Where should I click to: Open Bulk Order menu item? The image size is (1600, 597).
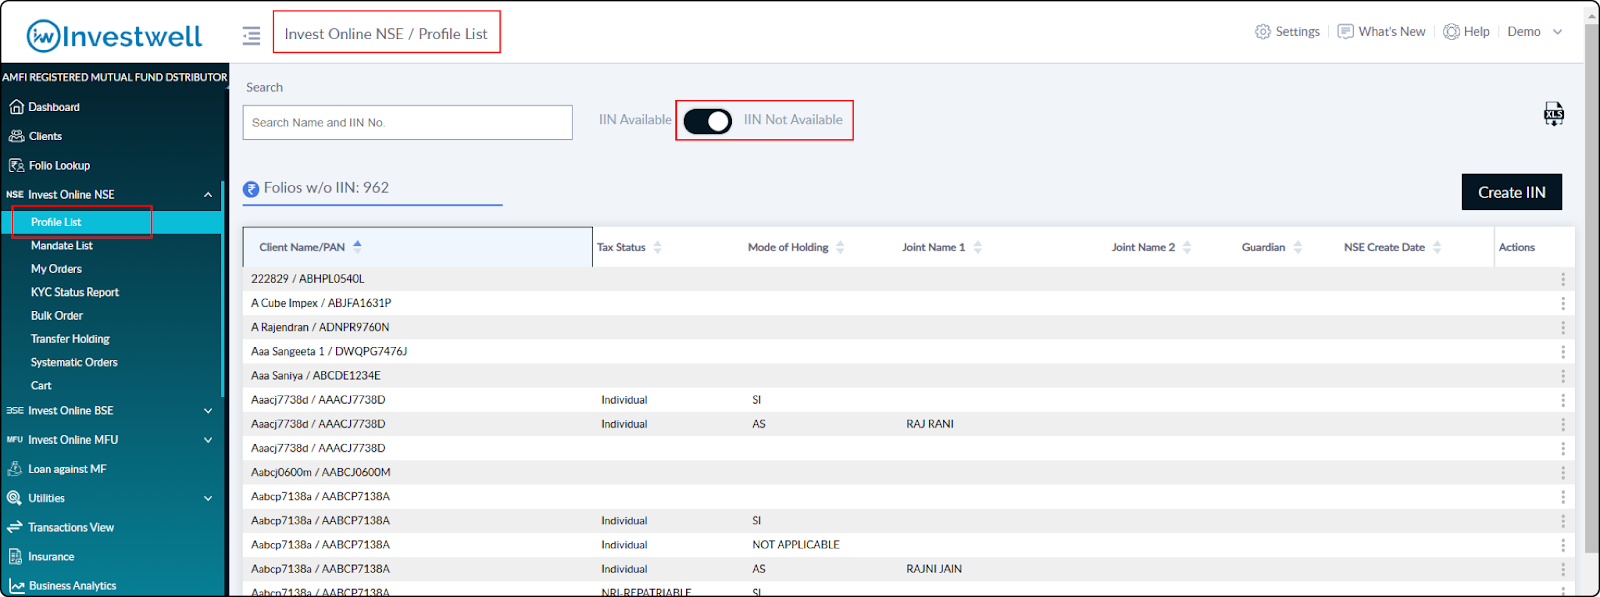click(57, 316)
